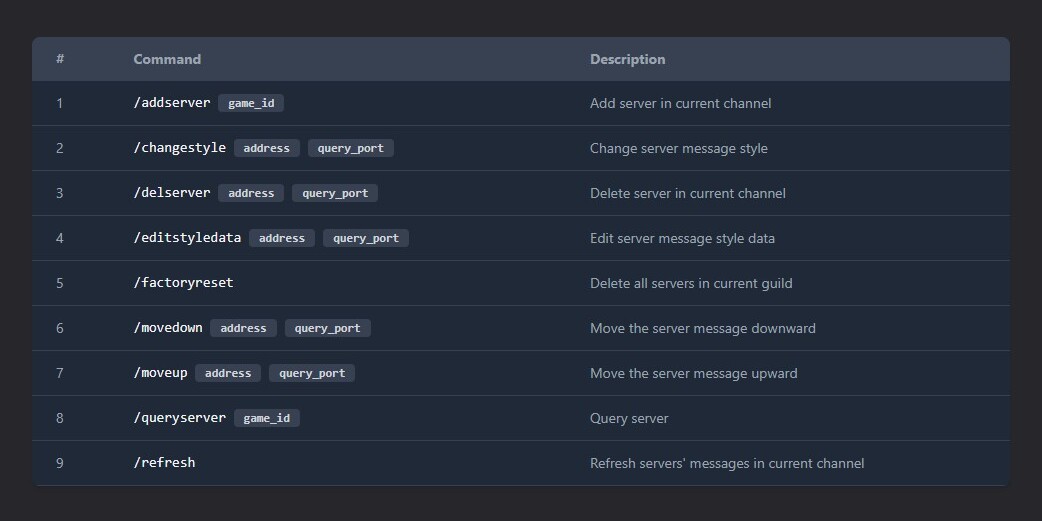Select the address badge in /changestyle row
The image size is (1042, 521).
click(x=267, y=148)
